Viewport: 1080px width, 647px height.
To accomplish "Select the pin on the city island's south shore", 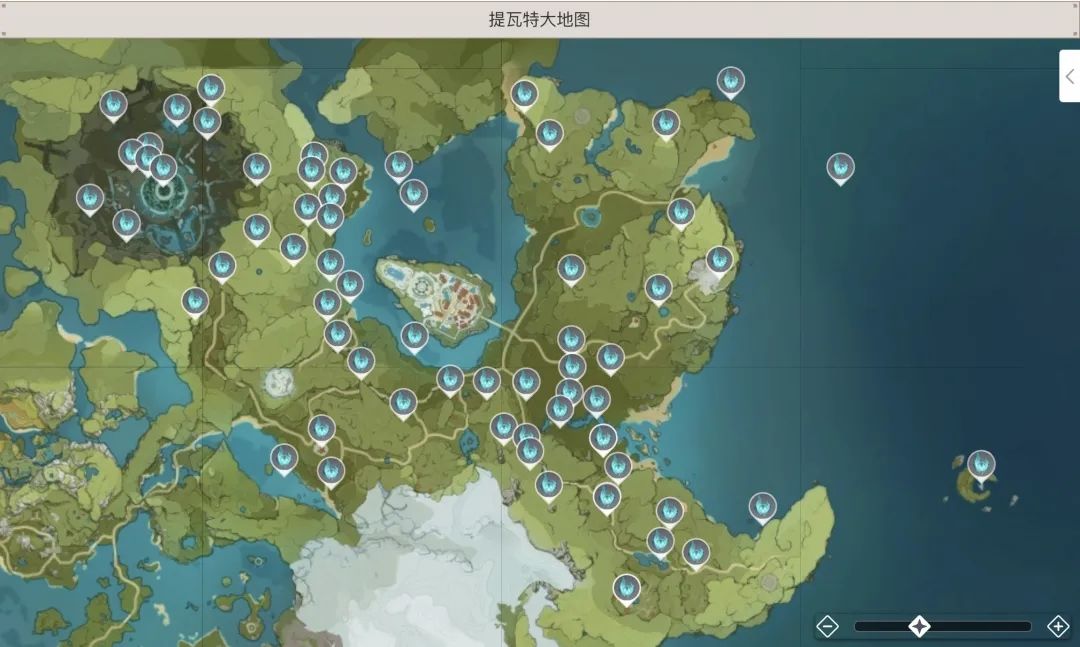I will click(x=414, y=338).
